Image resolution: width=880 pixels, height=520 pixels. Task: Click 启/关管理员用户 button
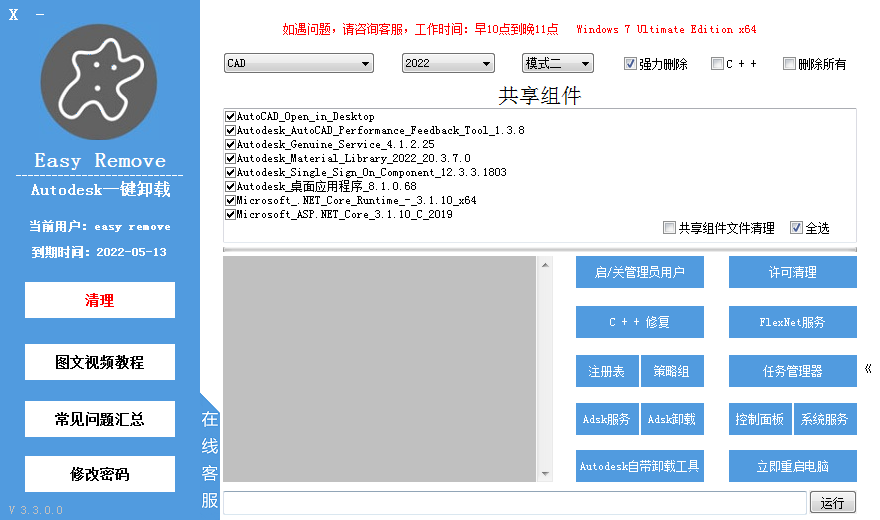pos(640,272)
